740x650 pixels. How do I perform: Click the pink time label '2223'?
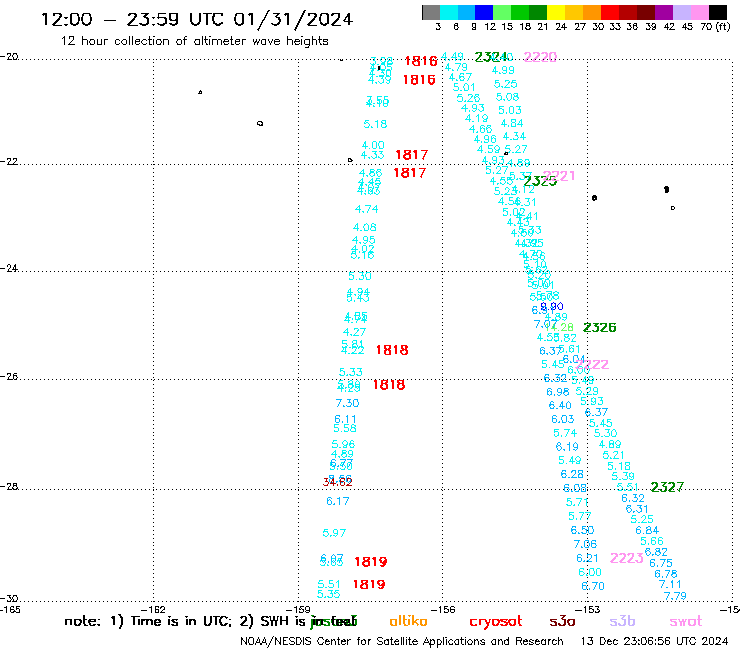coord(627,558)
